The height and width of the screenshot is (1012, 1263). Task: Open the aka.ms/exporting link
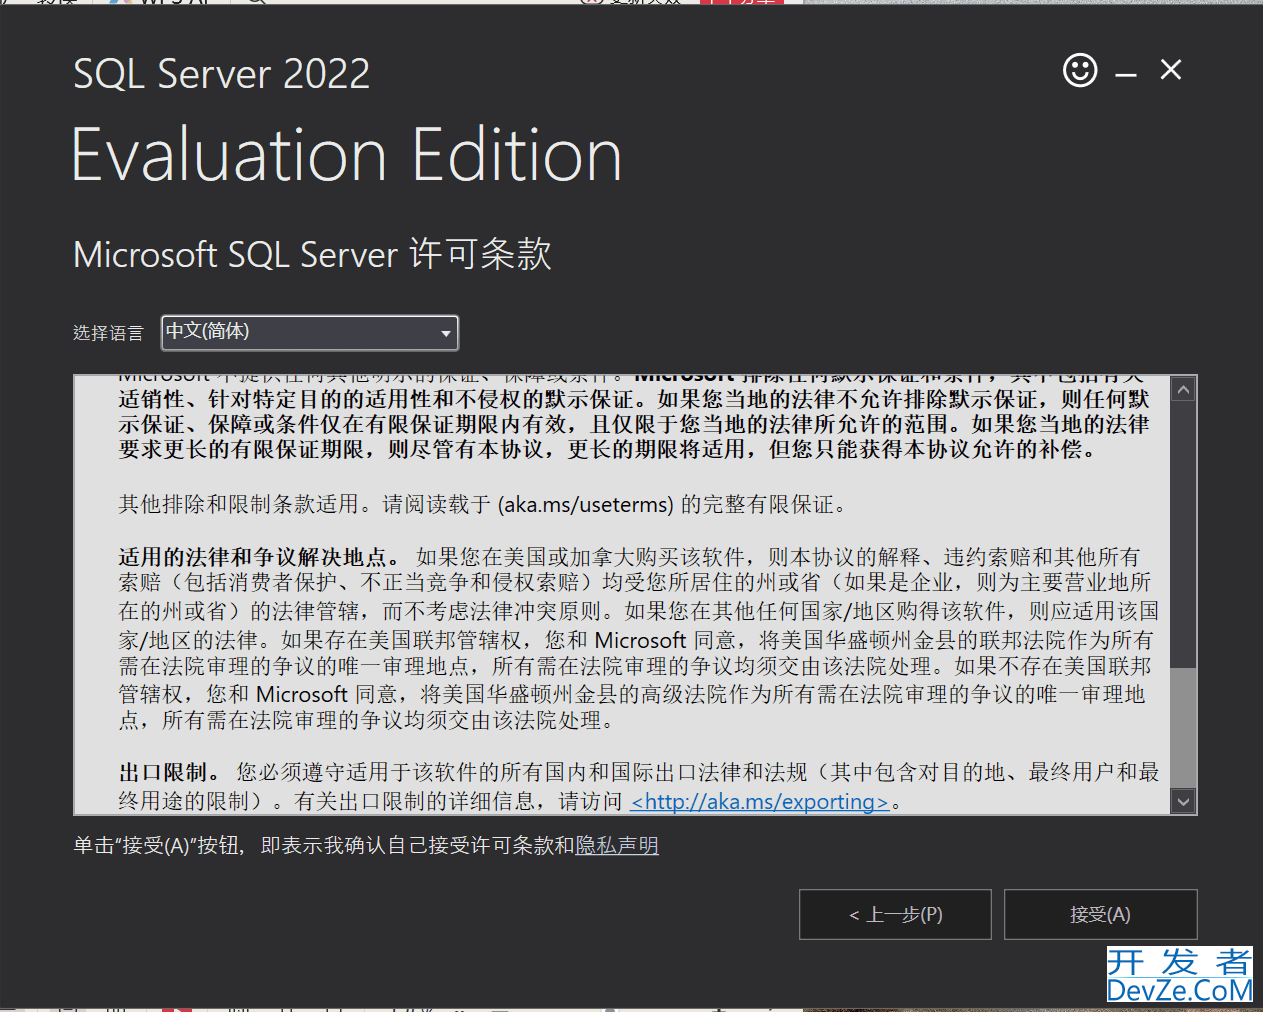(x=760, y=802)
